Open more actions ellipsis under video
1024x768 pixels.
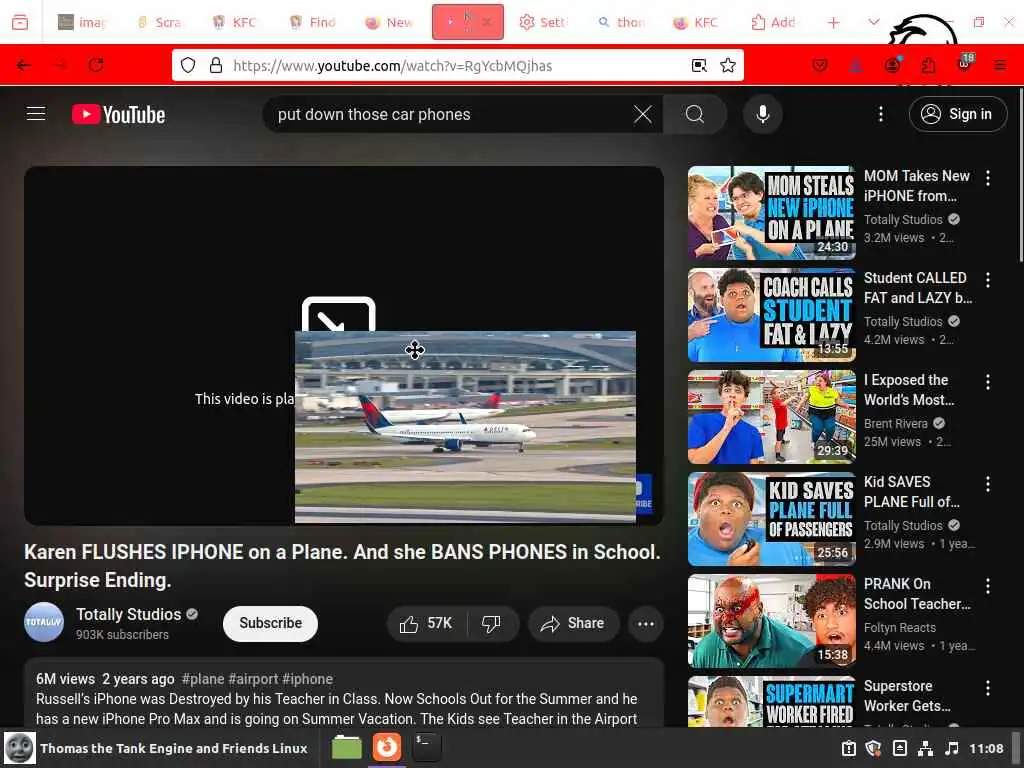(645, 624)
